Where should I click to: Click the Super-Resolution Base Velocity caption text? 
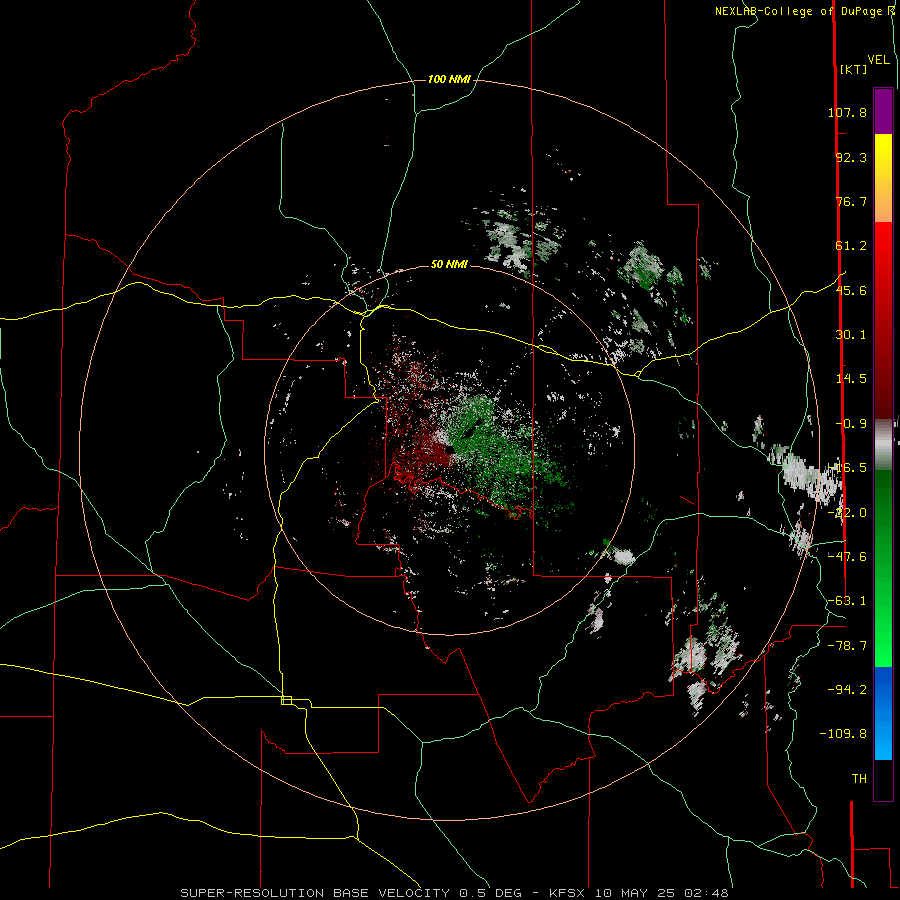tap(454, 893)
